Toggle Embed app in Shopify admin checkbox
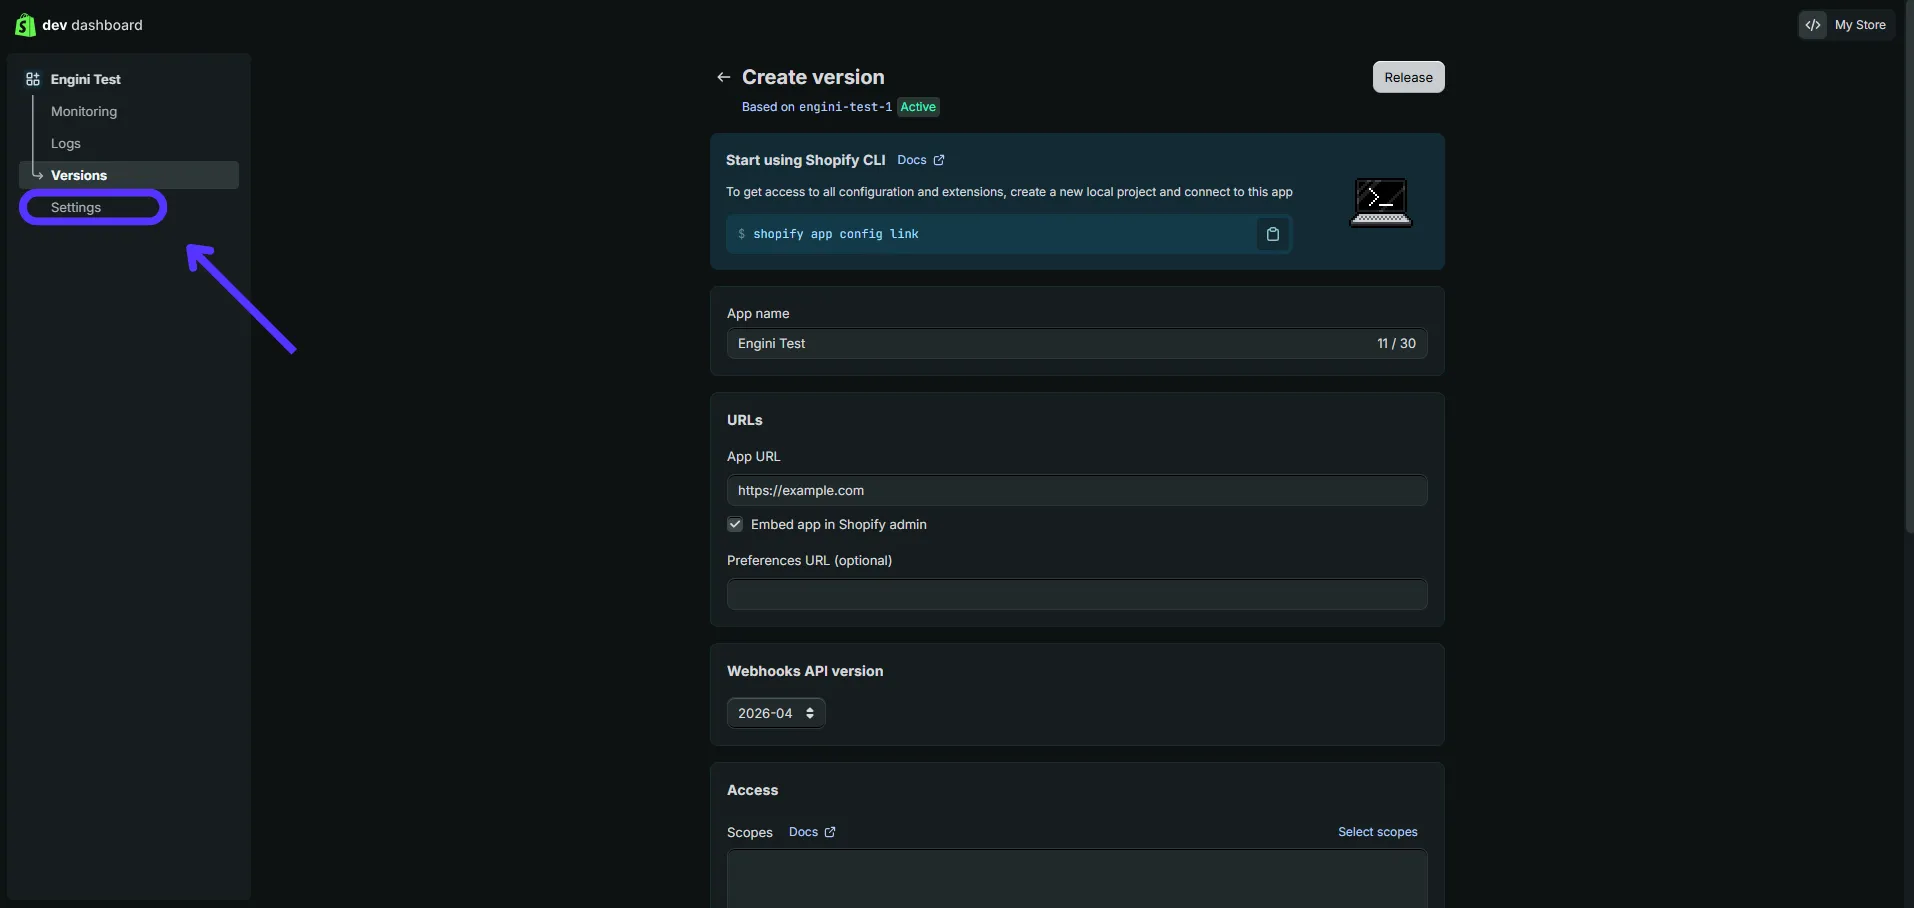This screenshot has height=908, width=1914. 735,524
